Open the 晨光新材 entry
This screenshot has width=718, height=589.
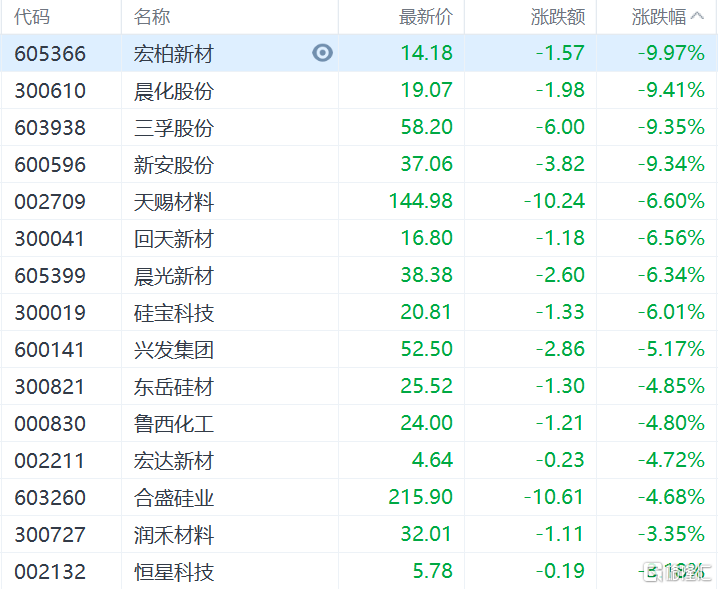pyautogui.click(x=174, y=276)
